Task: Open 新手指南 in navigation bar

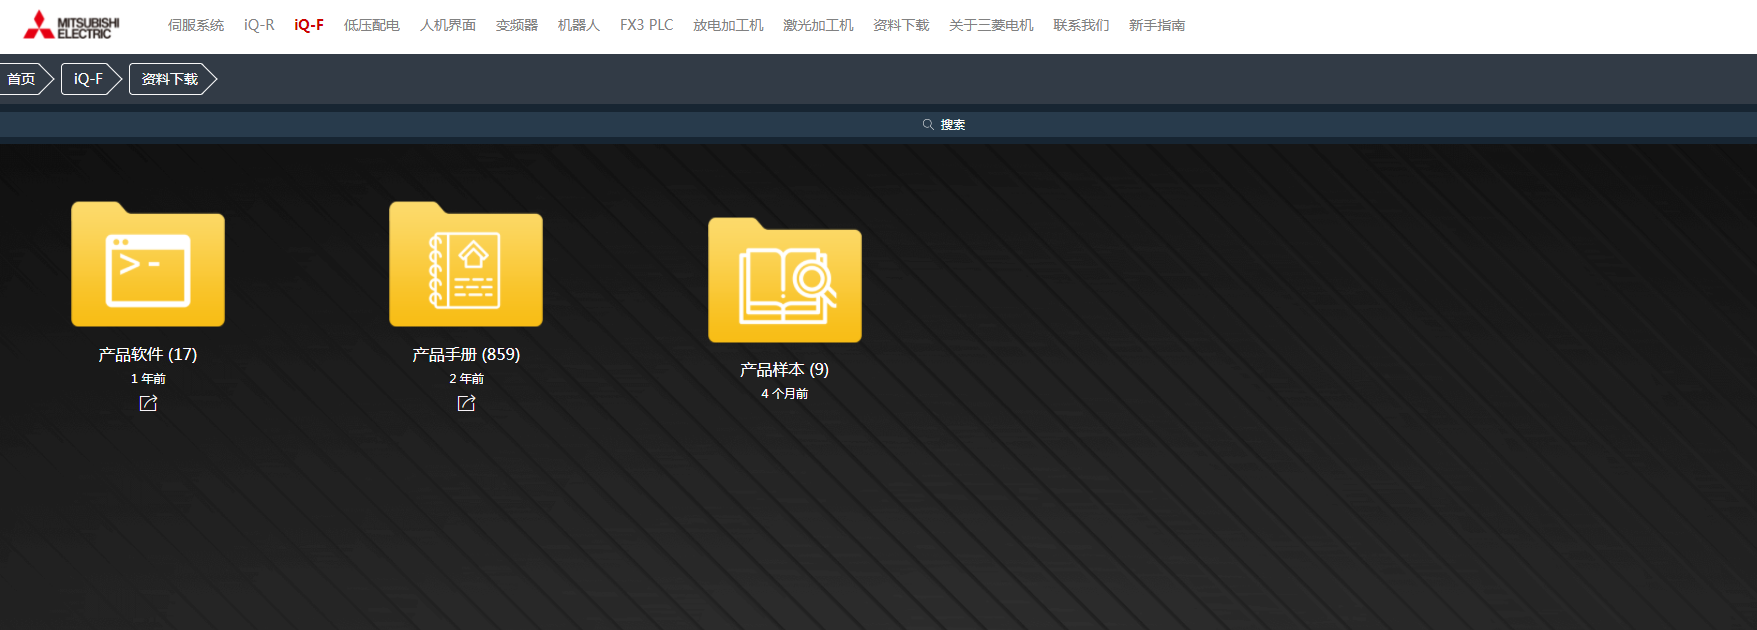Action: (x=1157, y=25)
